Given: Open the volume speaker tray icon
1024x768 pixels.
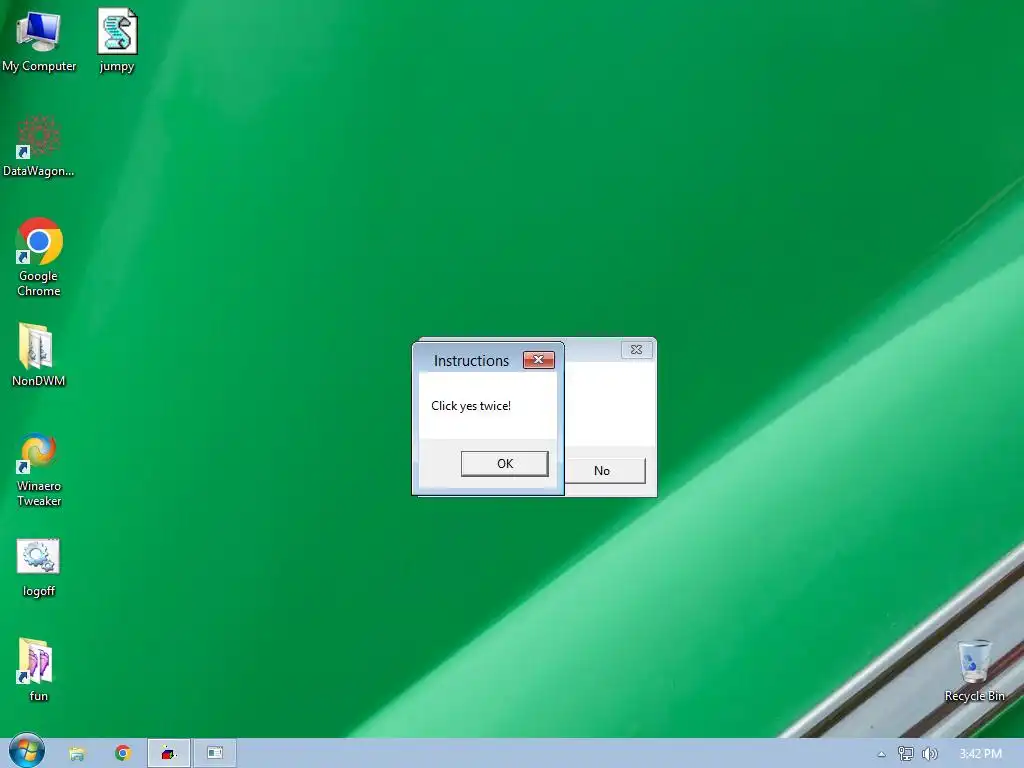Looking at the screenshot, I should pyautogui.click(x=929, y=754).
